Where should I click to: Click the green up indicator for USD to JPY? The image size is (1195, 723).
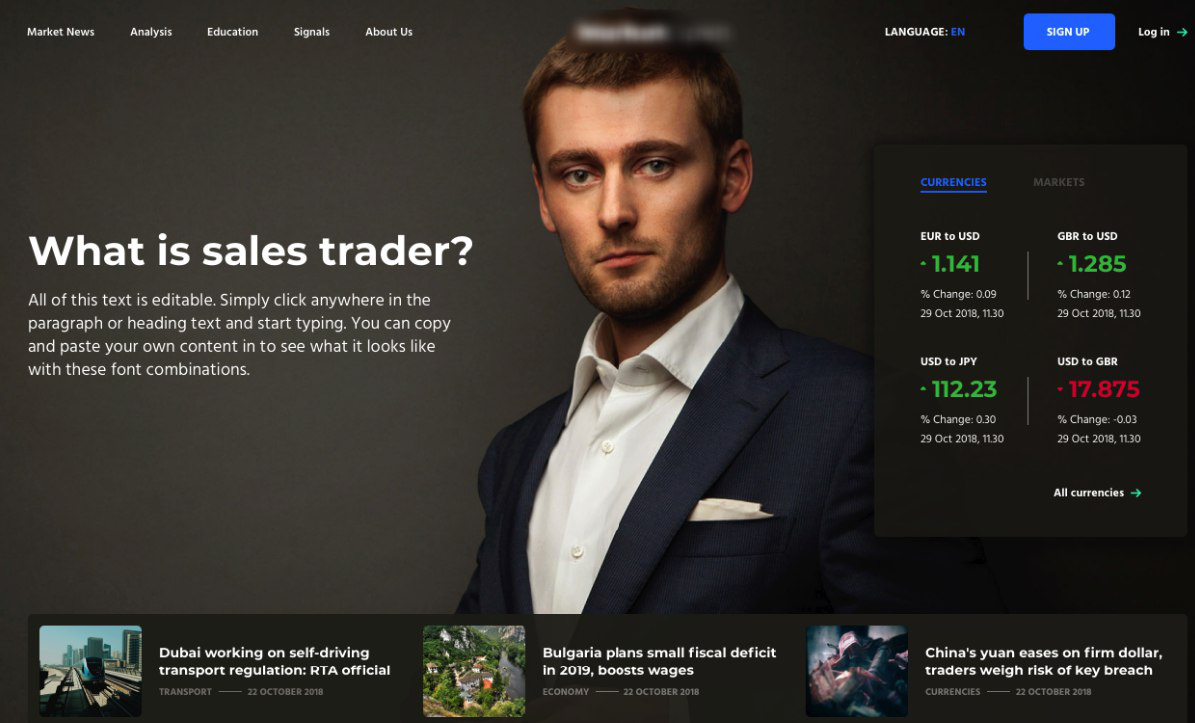(924, 389)
